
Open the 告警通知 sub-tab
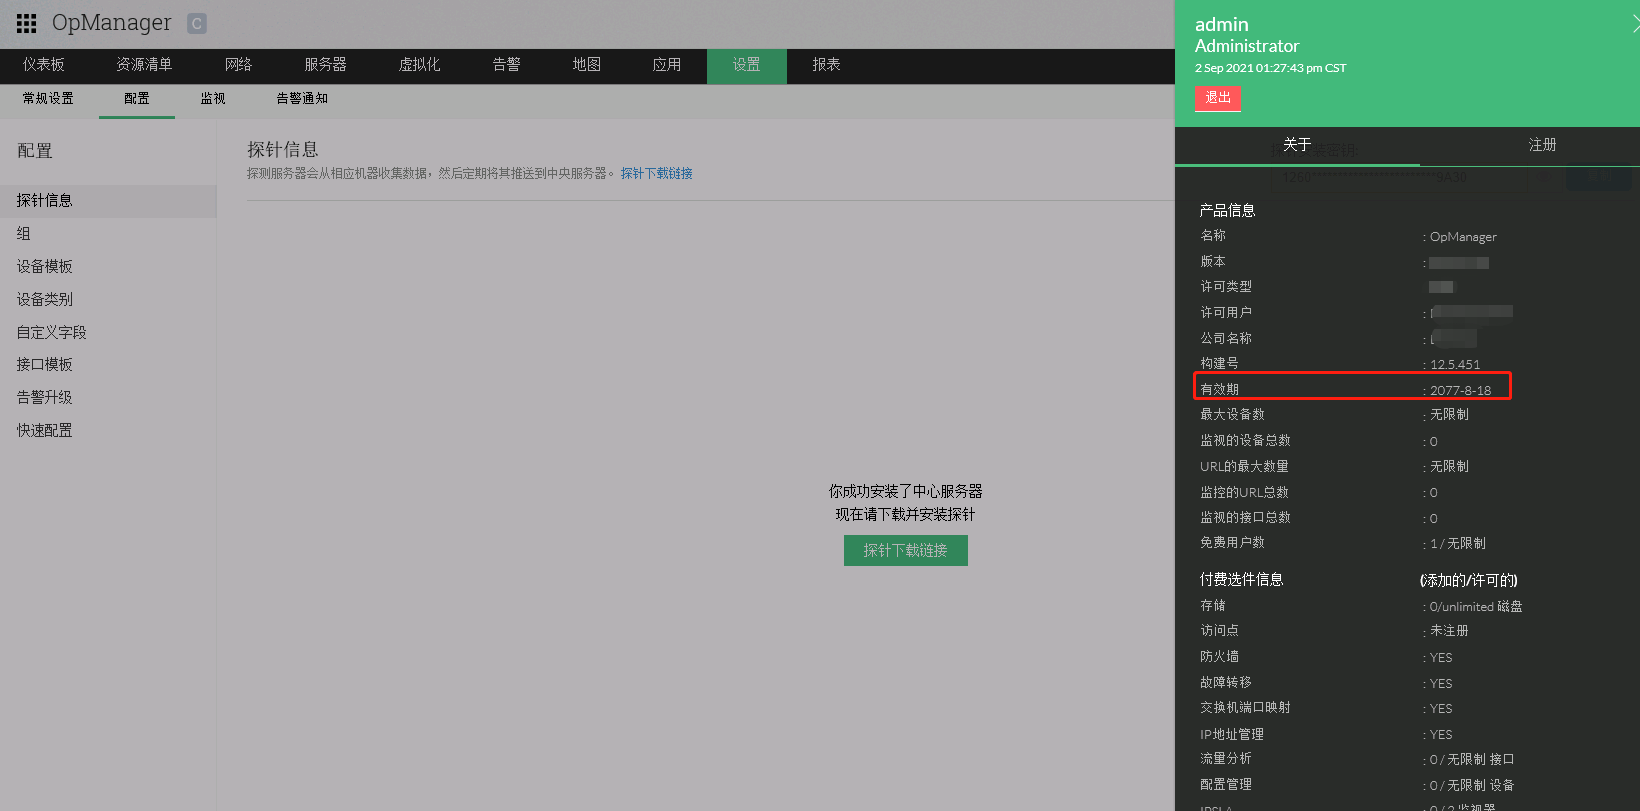click(x=302, y=98)
